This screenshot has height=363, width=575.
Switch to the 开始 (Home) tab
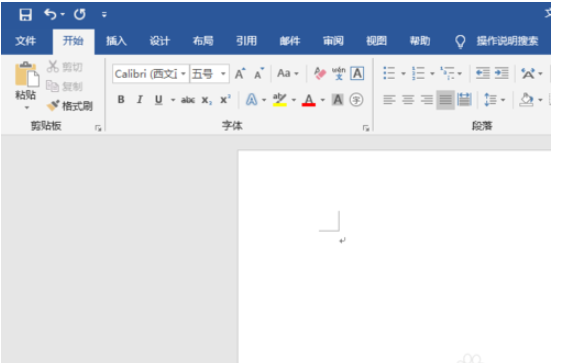[x=73, y=41]
